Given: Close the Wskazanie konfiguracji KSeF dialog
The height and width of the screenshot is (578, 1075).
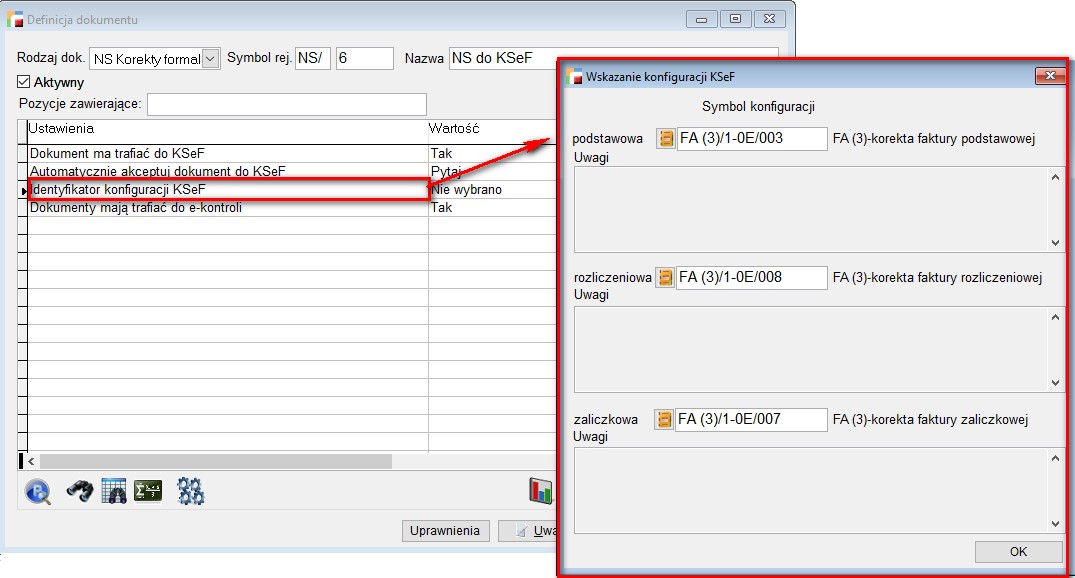Looking at the screenshot, I should (1049, 76).
